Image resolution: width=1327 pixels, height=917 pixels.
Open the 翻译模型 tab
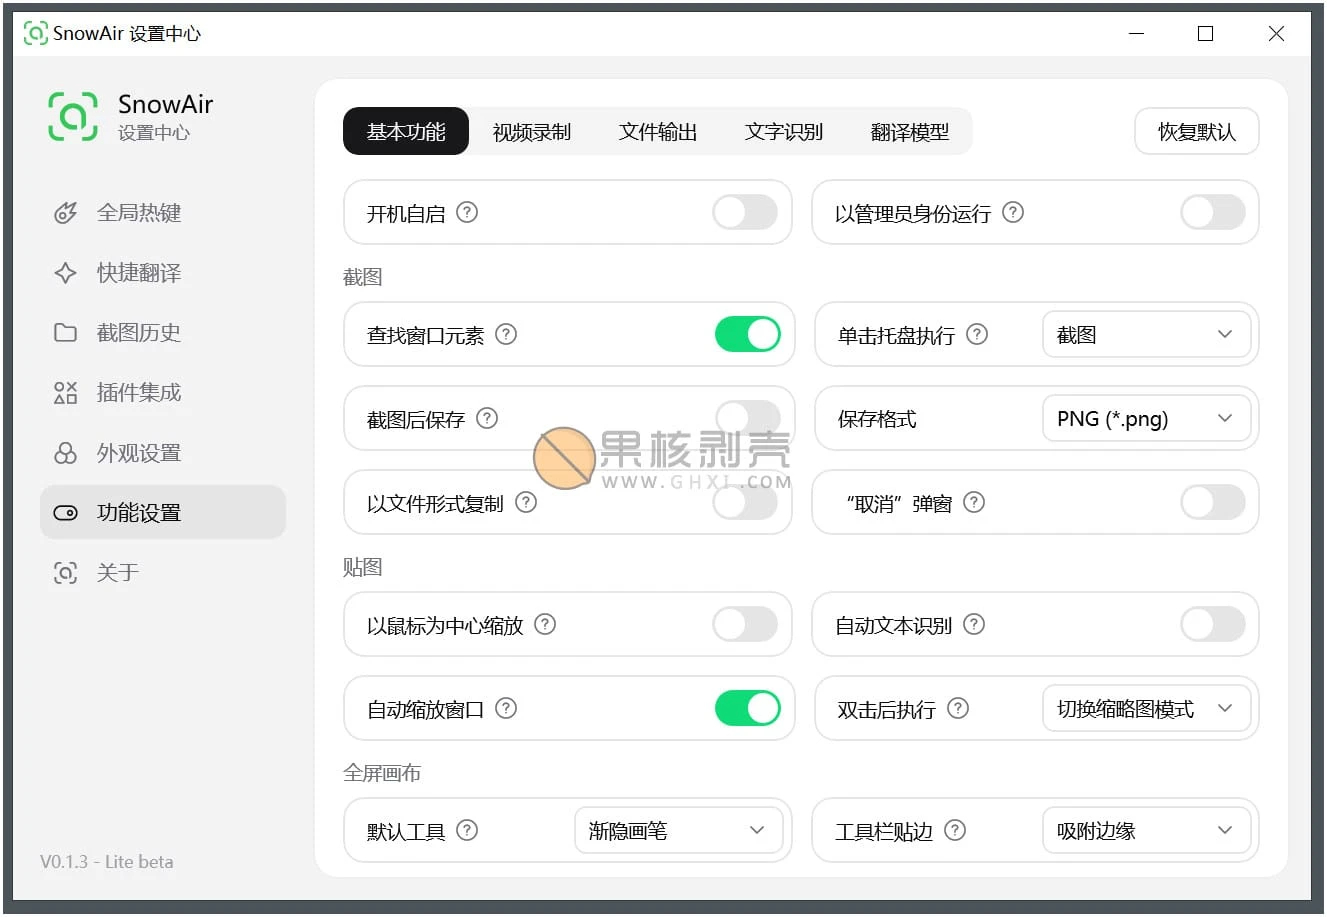pos(910,131)
